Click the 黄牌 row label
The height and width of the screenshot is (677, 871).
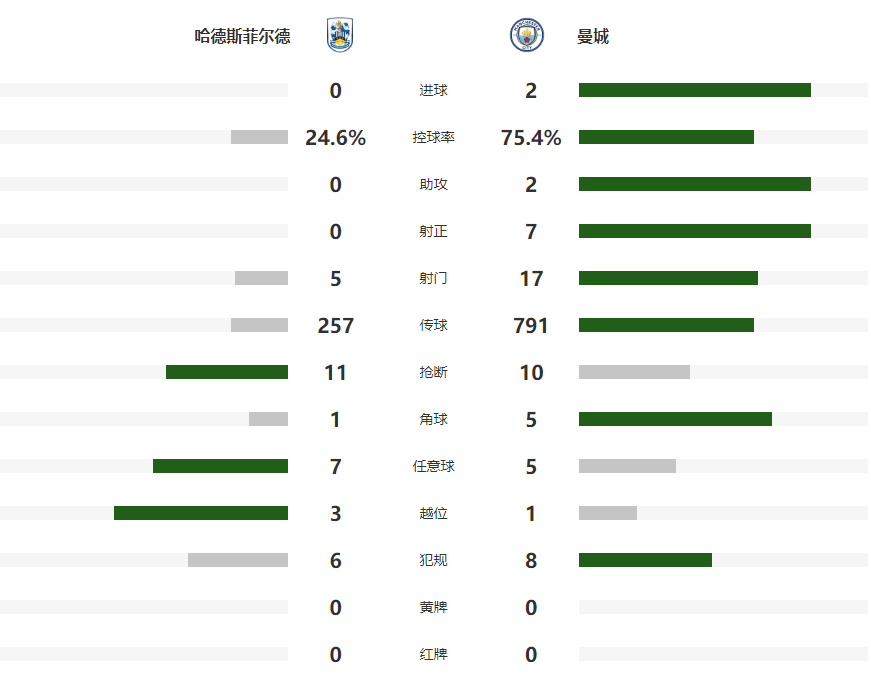pos(433,608)
